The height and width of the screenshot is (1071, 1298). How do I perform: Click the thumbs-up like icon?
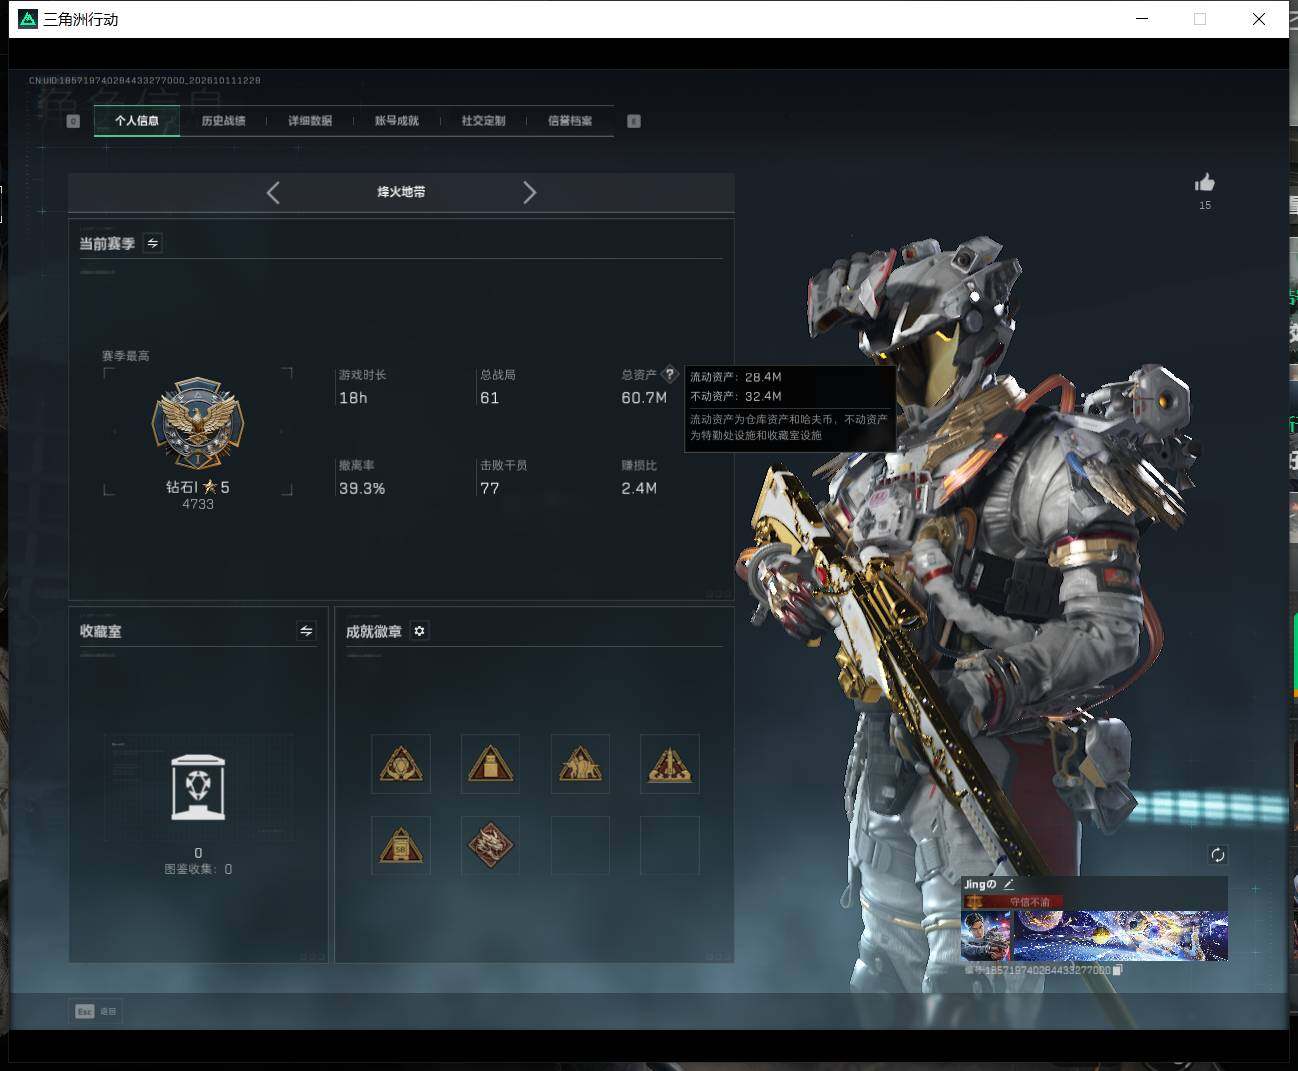pos(1205,182)
